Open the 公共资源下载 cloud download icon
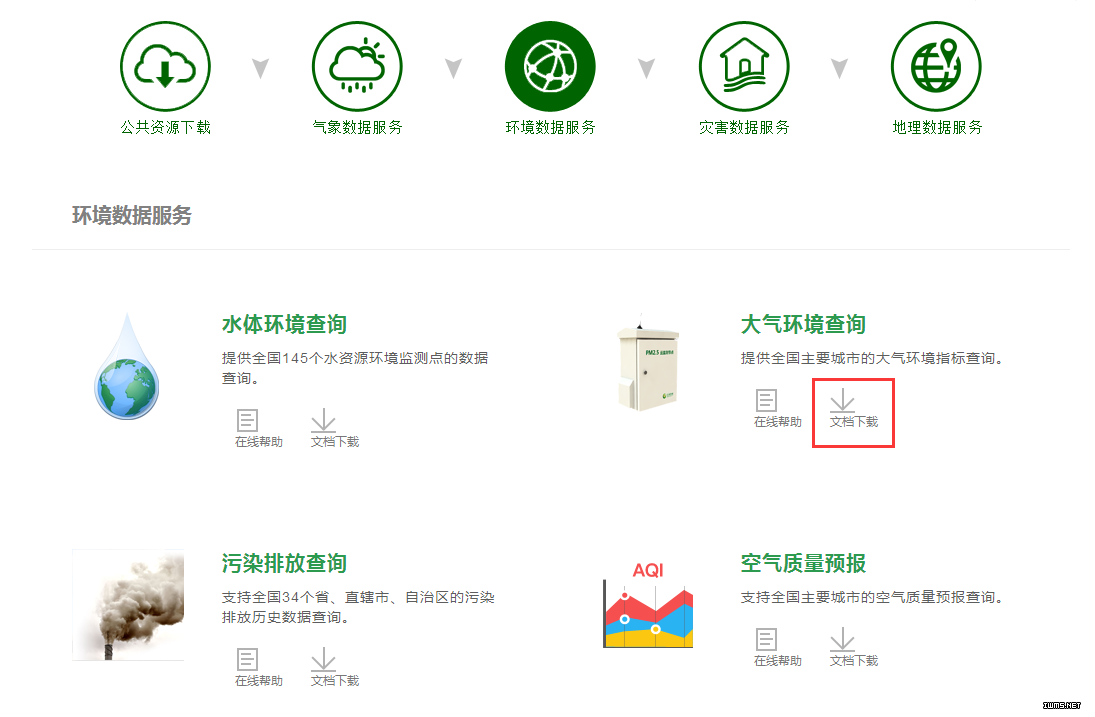Viewport: 1095px width, 717px height. (x=166, y=66)
